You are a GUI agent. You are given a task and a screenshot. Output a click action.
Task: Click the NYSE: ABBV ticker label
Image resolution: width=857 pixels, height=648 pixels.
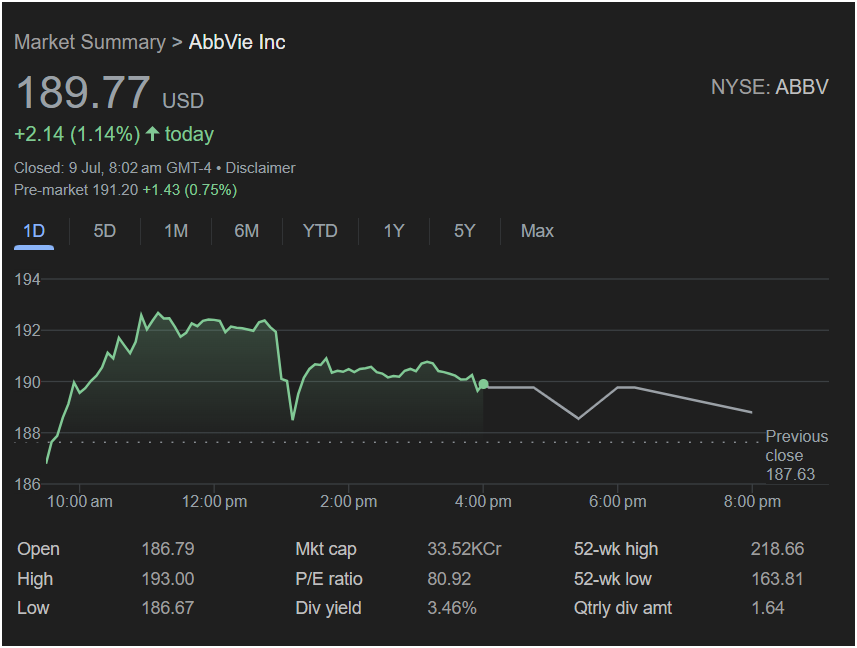tap(770, 87)
